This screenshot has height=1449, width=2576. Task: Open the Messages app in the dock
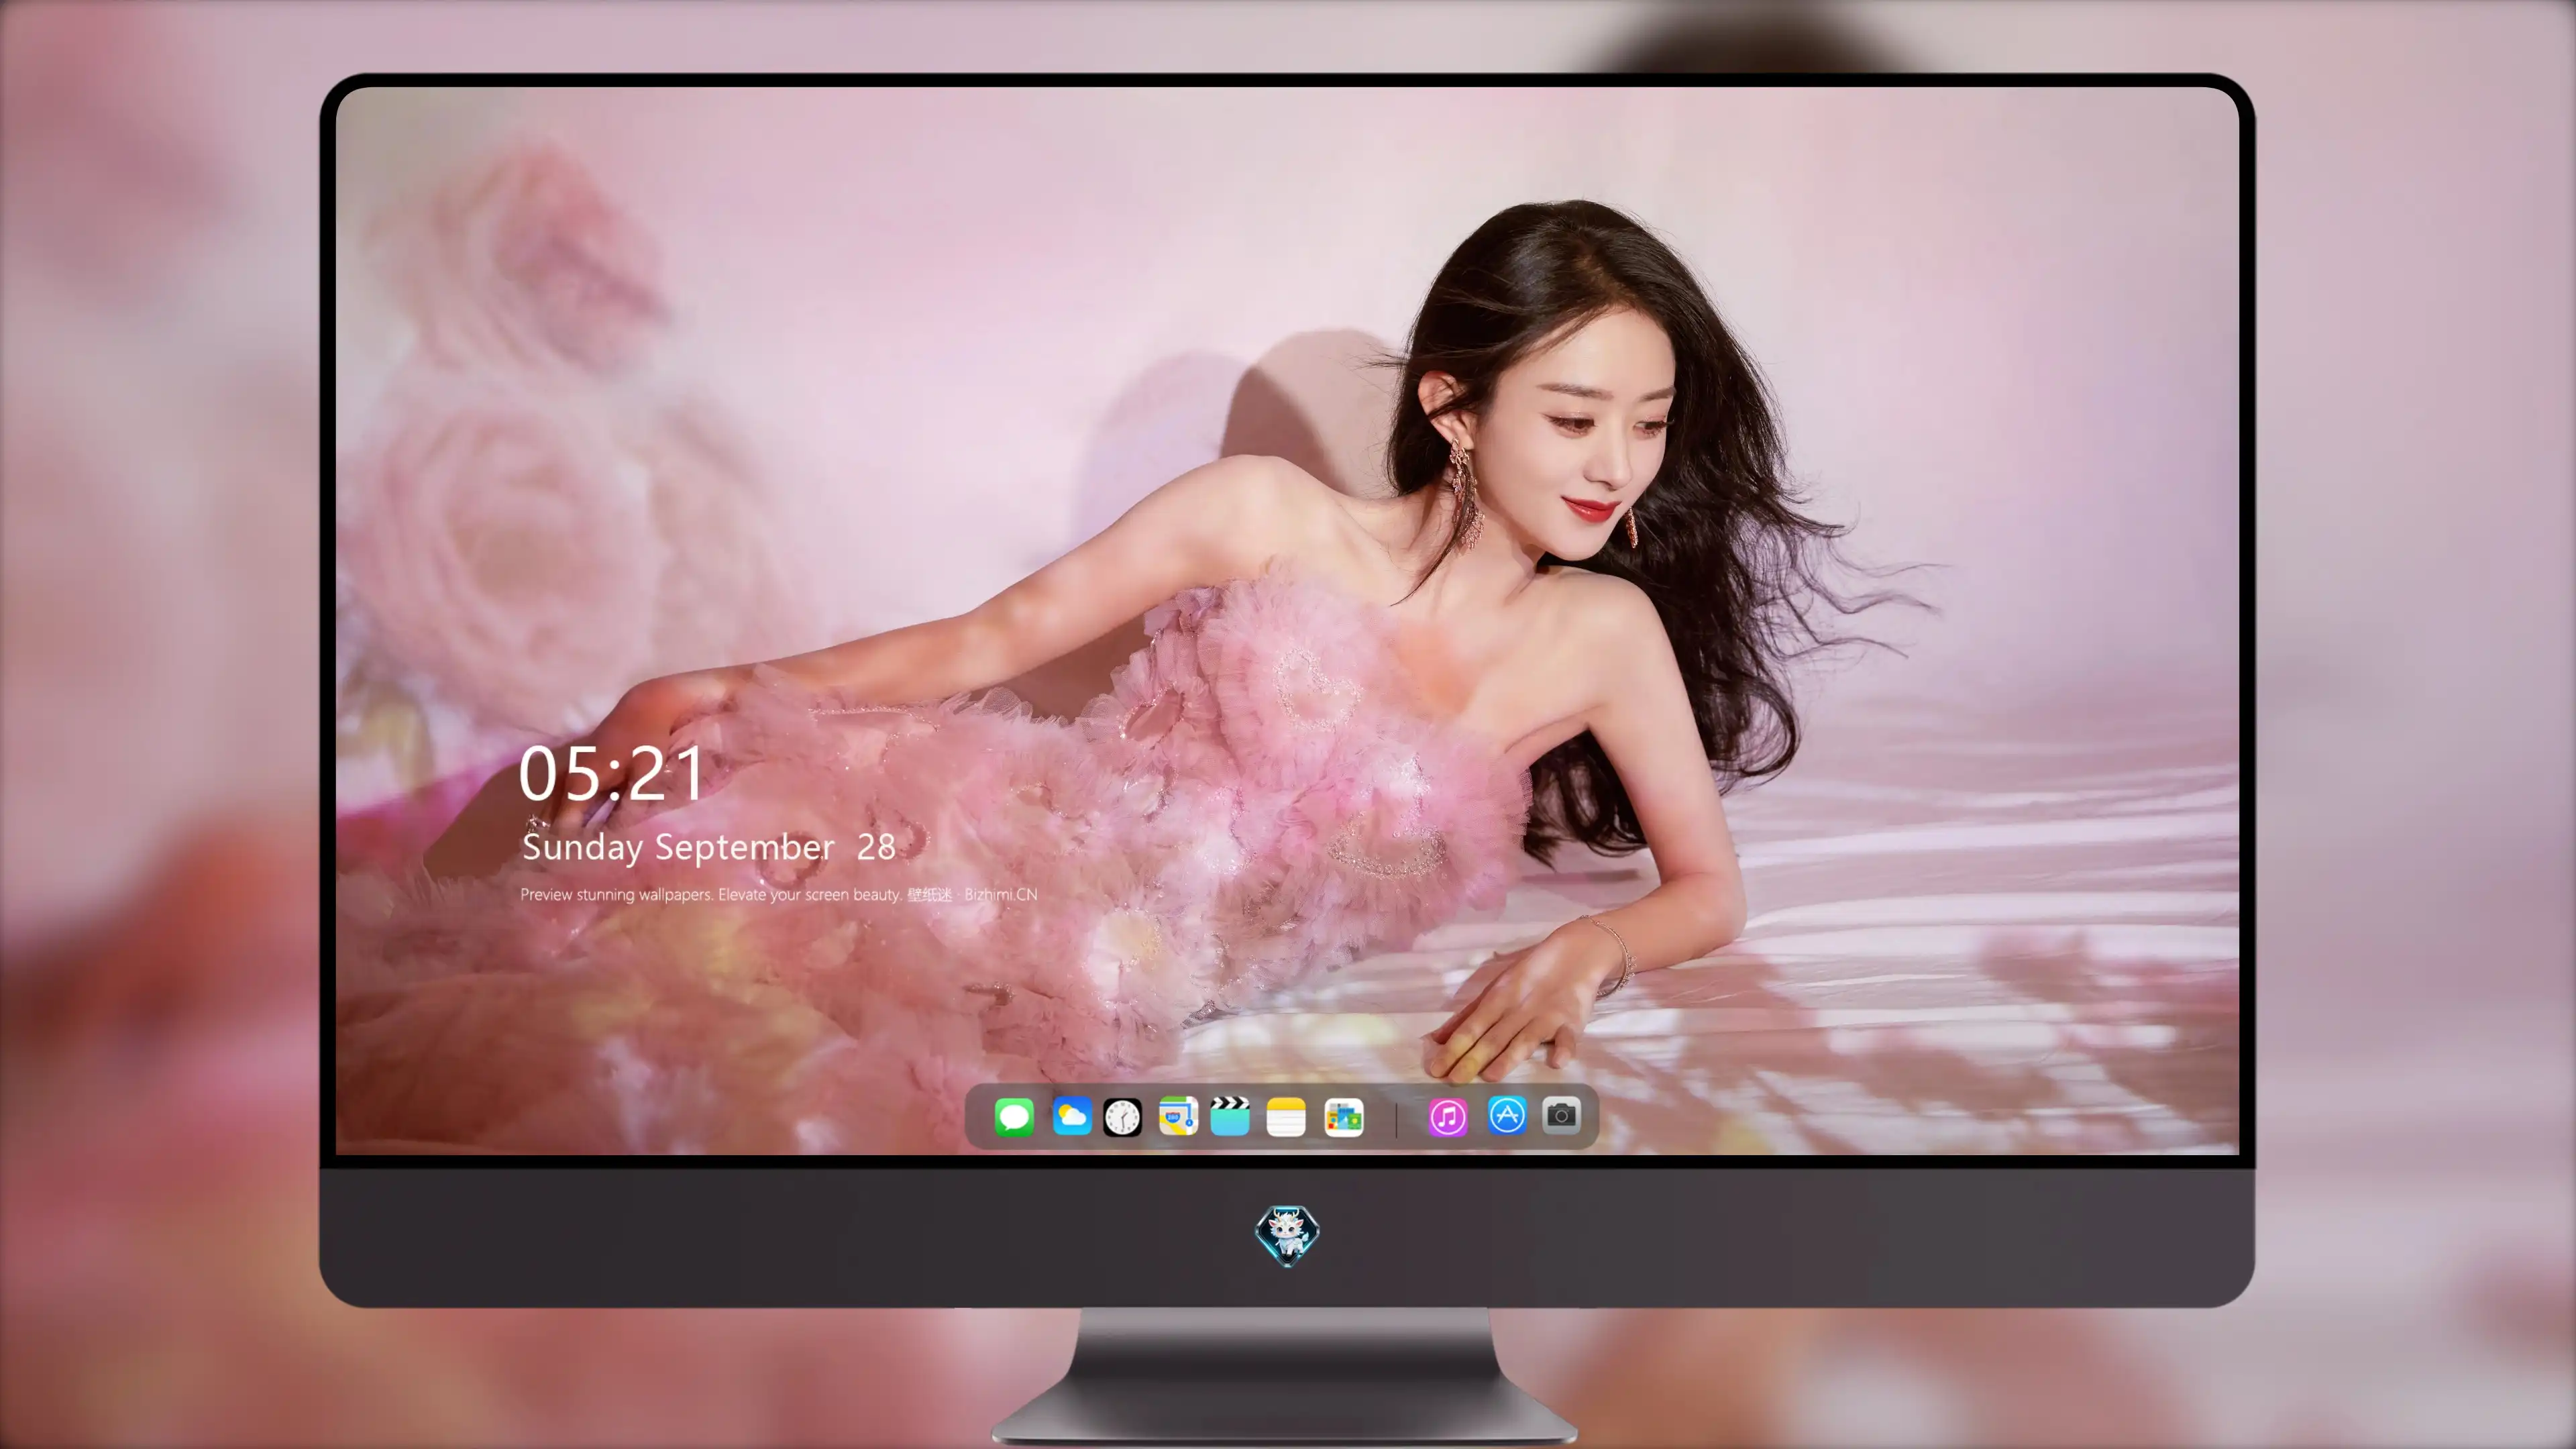pos(1014,1116)
